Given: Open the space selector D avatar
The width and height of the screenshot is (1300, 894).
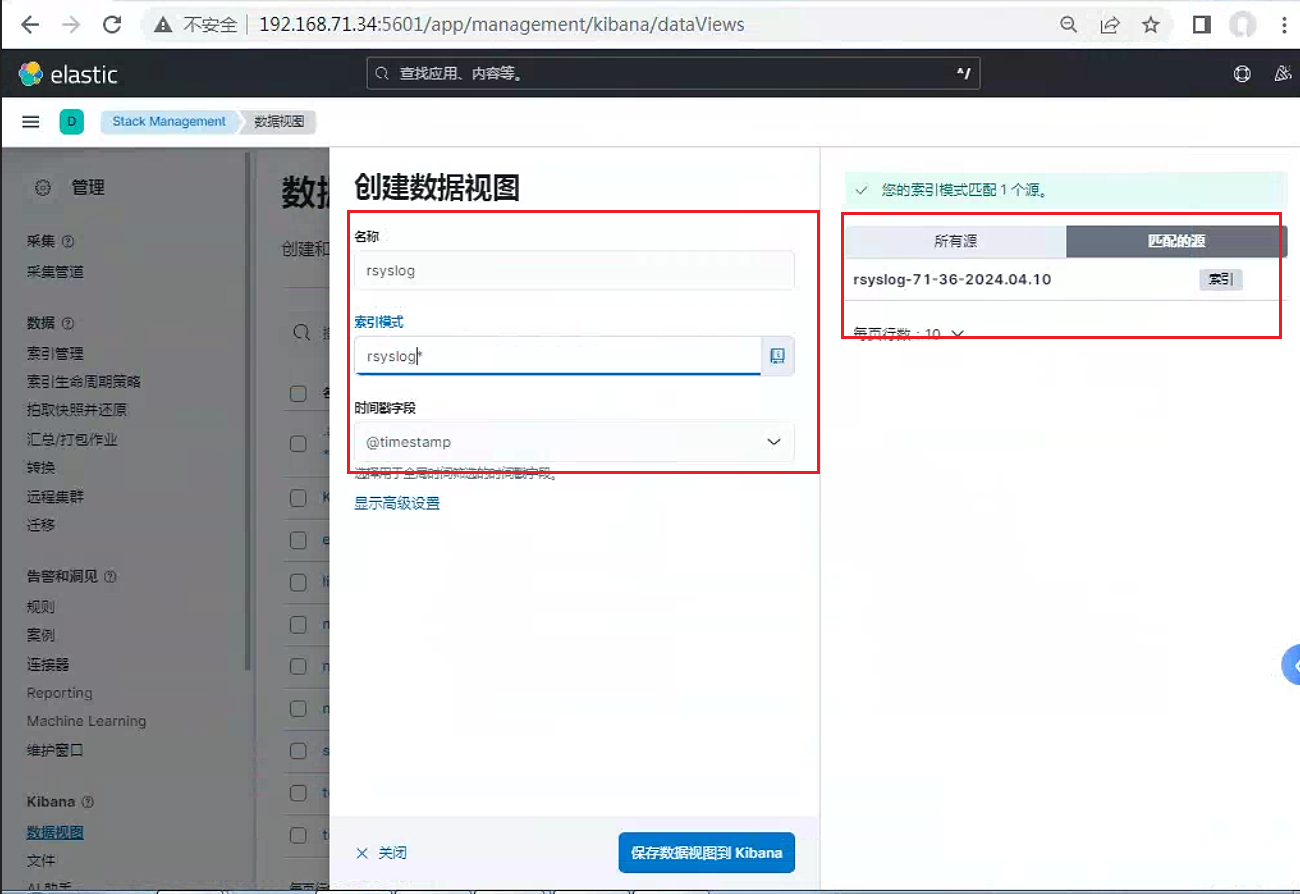Looking at the screenshot, I should [71, 122].
